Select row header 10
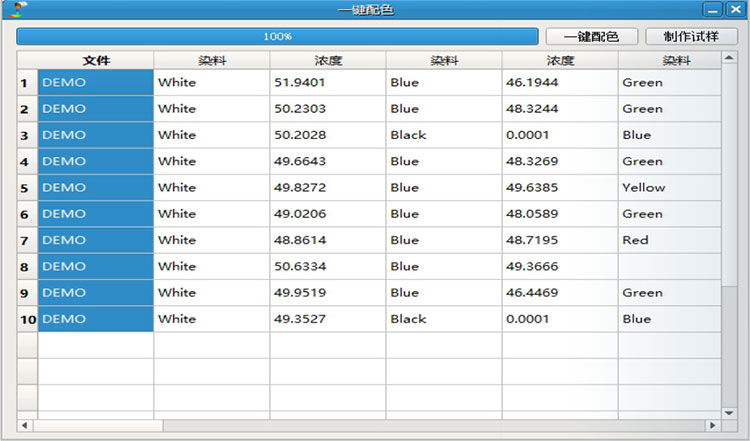750x441 pixels. click(x=27, y=320)
